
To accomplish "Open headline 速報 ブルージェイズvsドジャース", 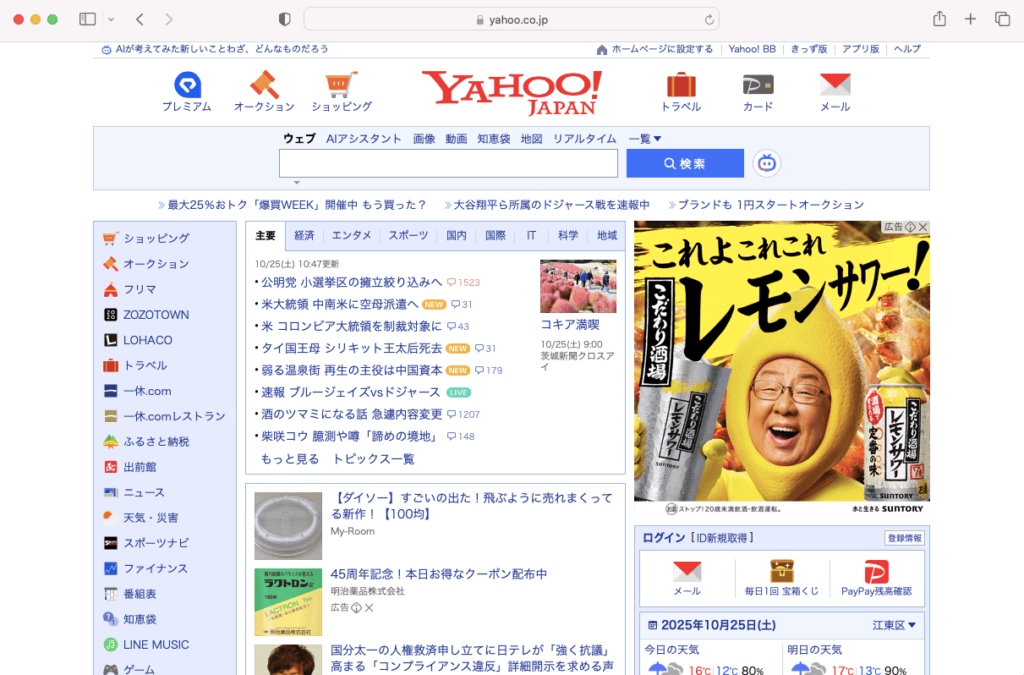I will 351,392.
